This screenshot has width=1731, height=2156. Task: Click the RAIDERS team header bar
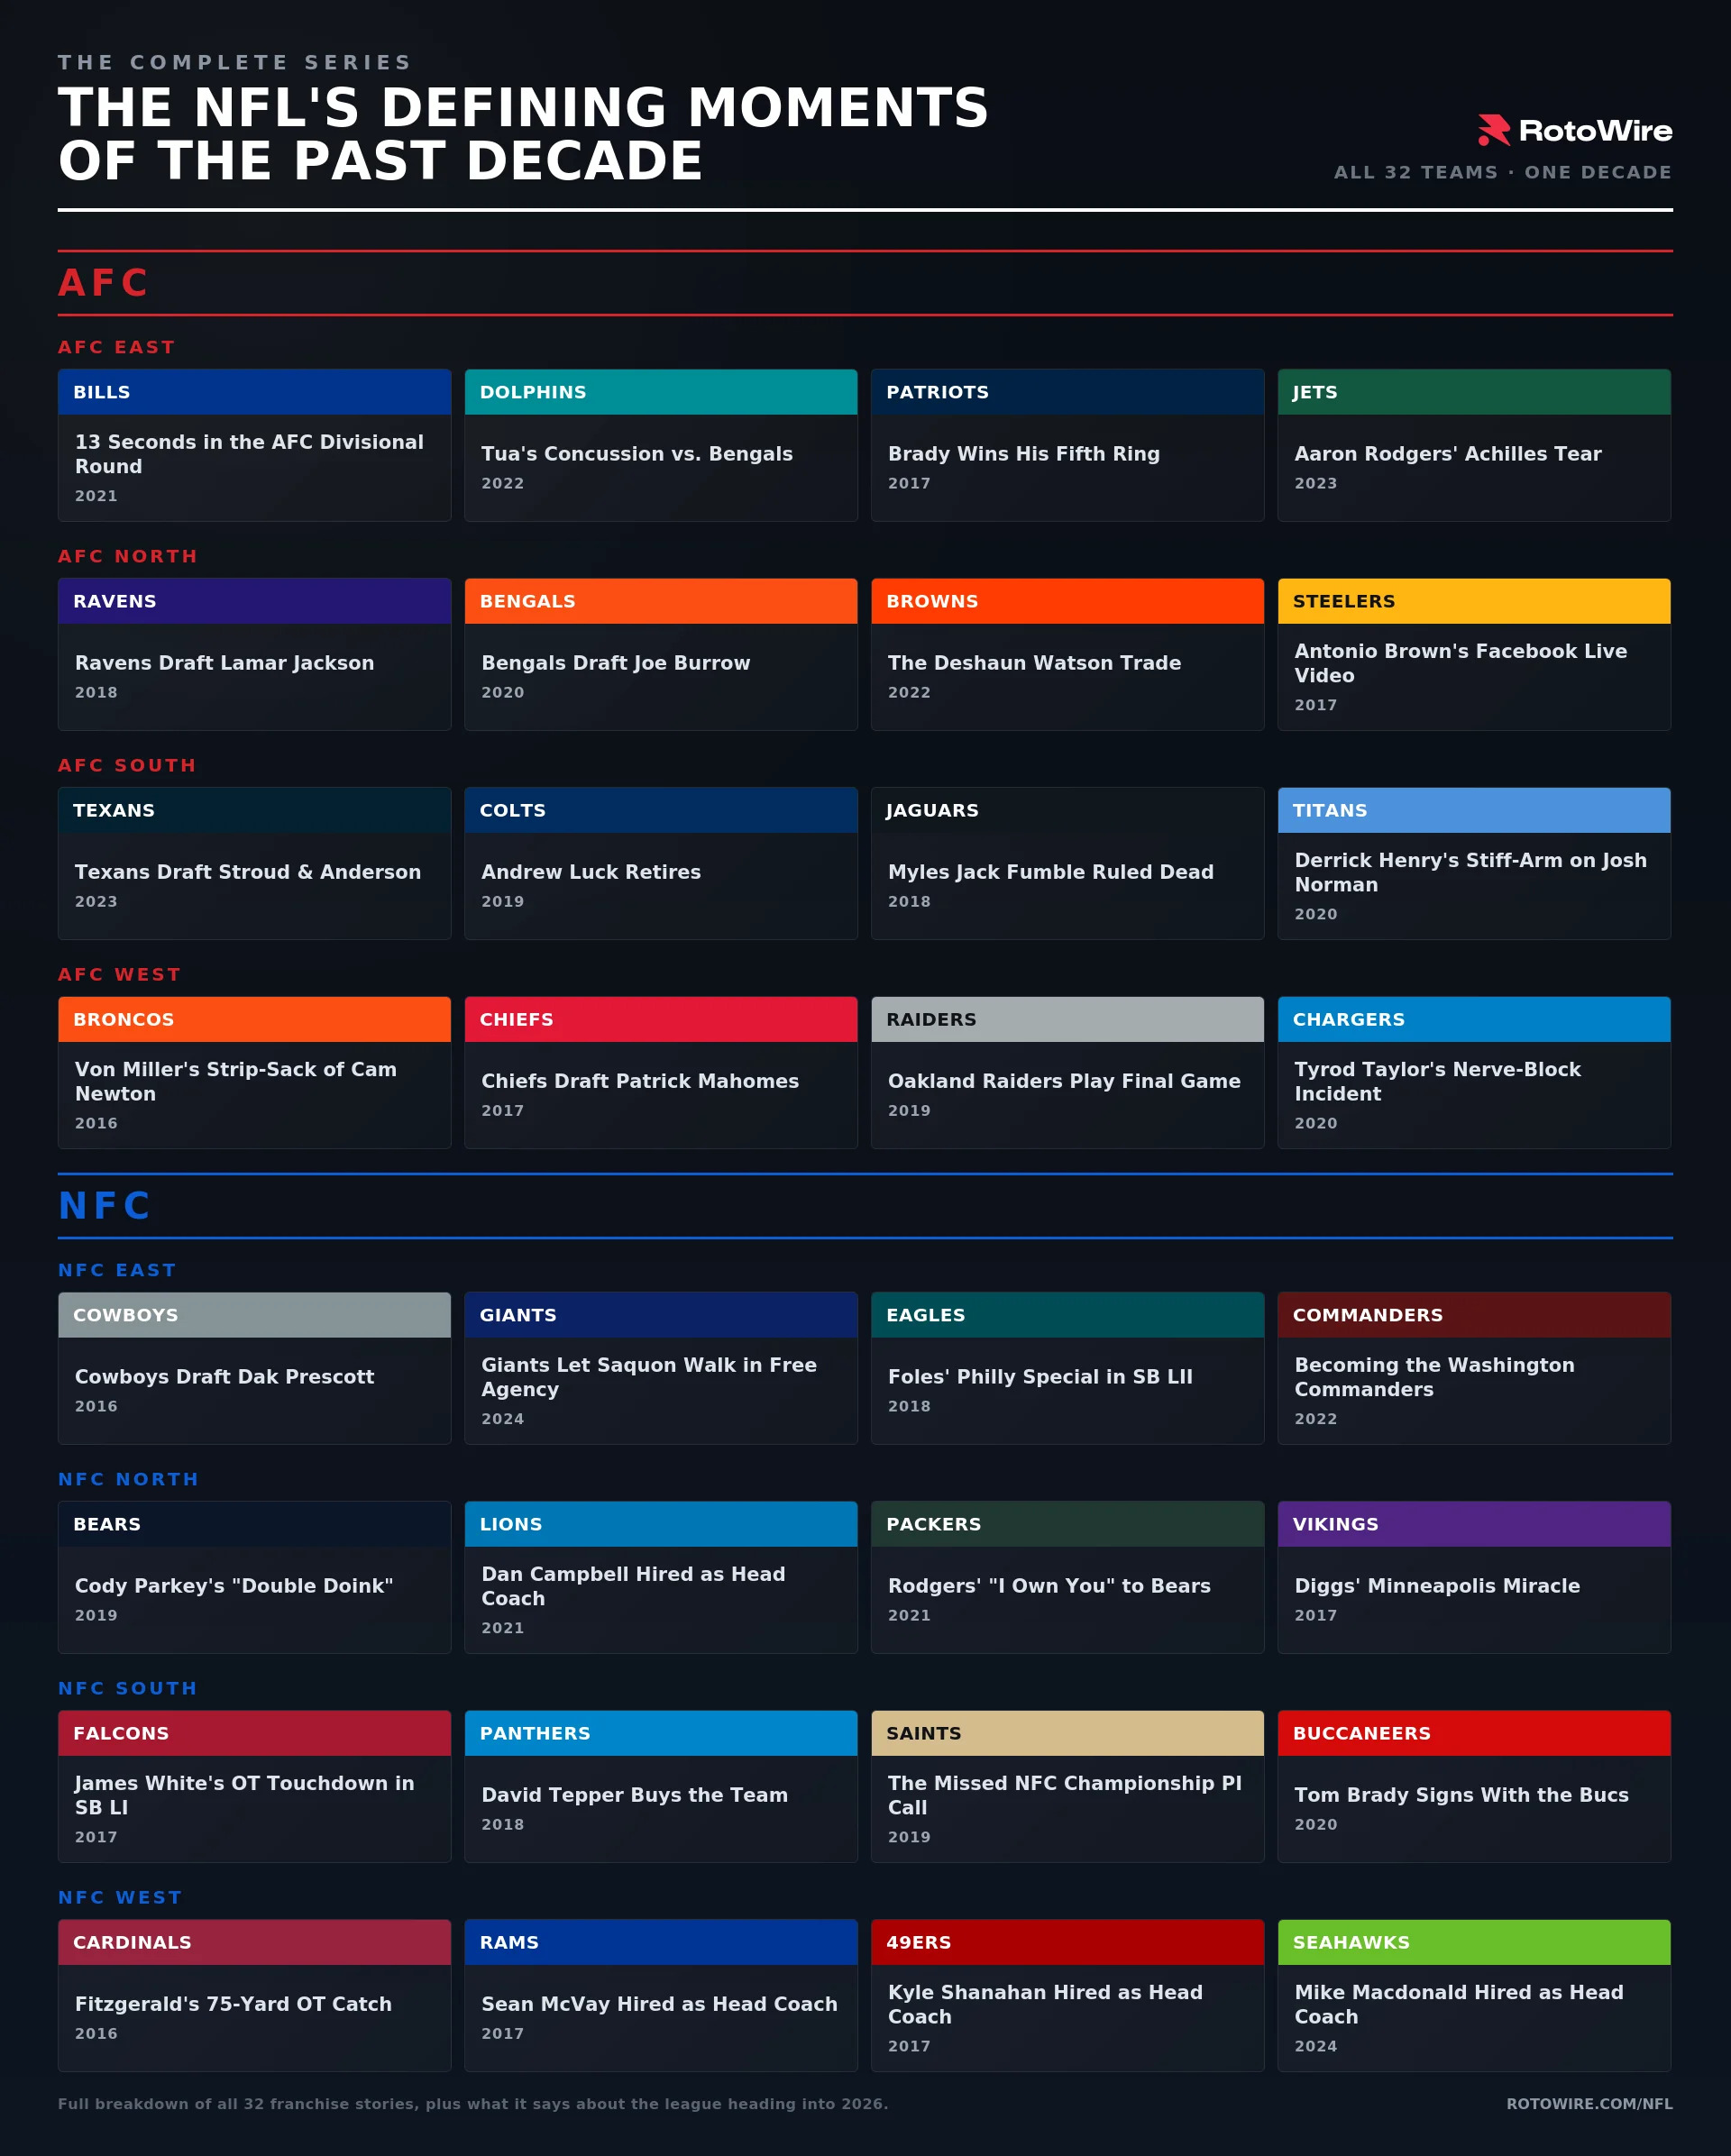pos(1067,1019)
